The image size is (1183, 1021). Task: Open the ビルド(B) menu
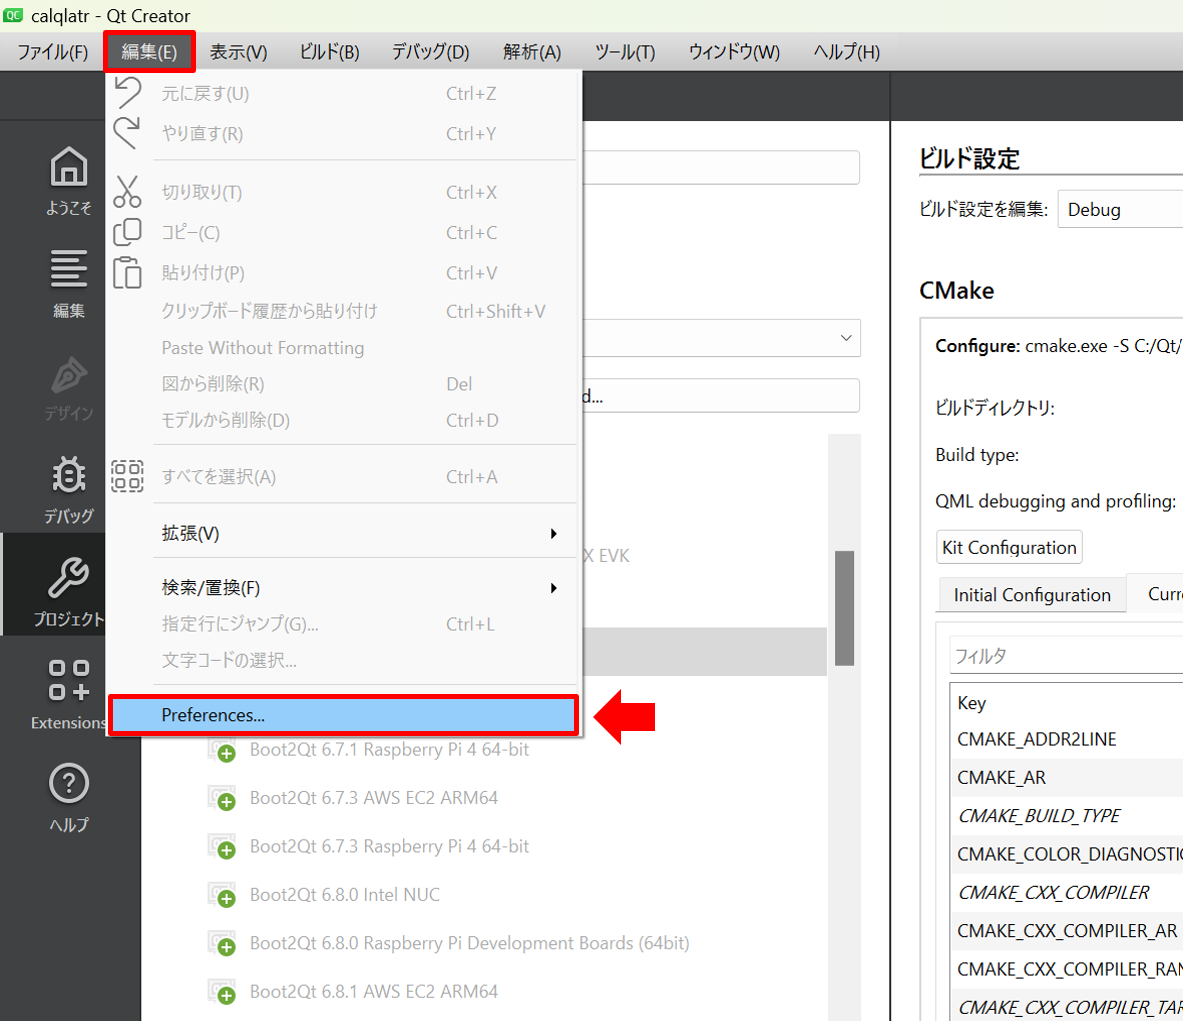coord(329,52)
